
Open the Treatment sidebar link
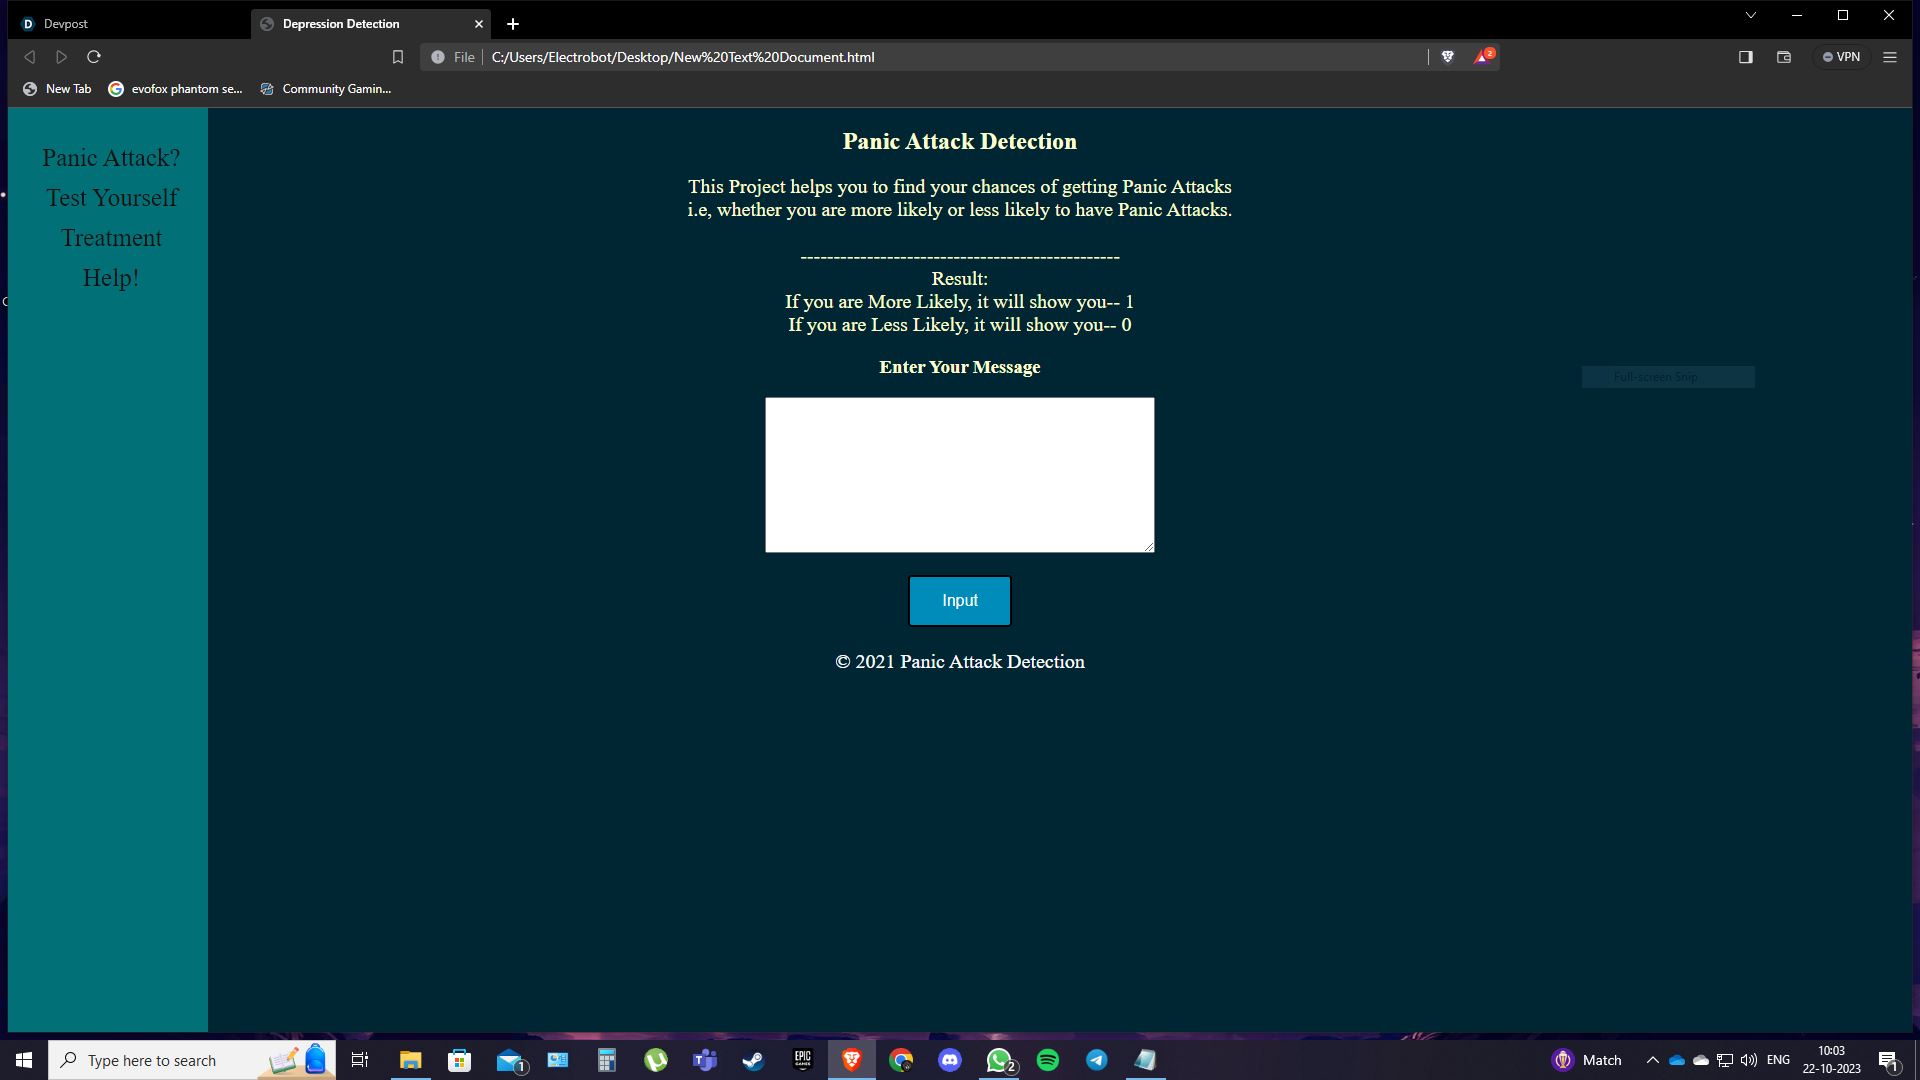tap(111, 238)
